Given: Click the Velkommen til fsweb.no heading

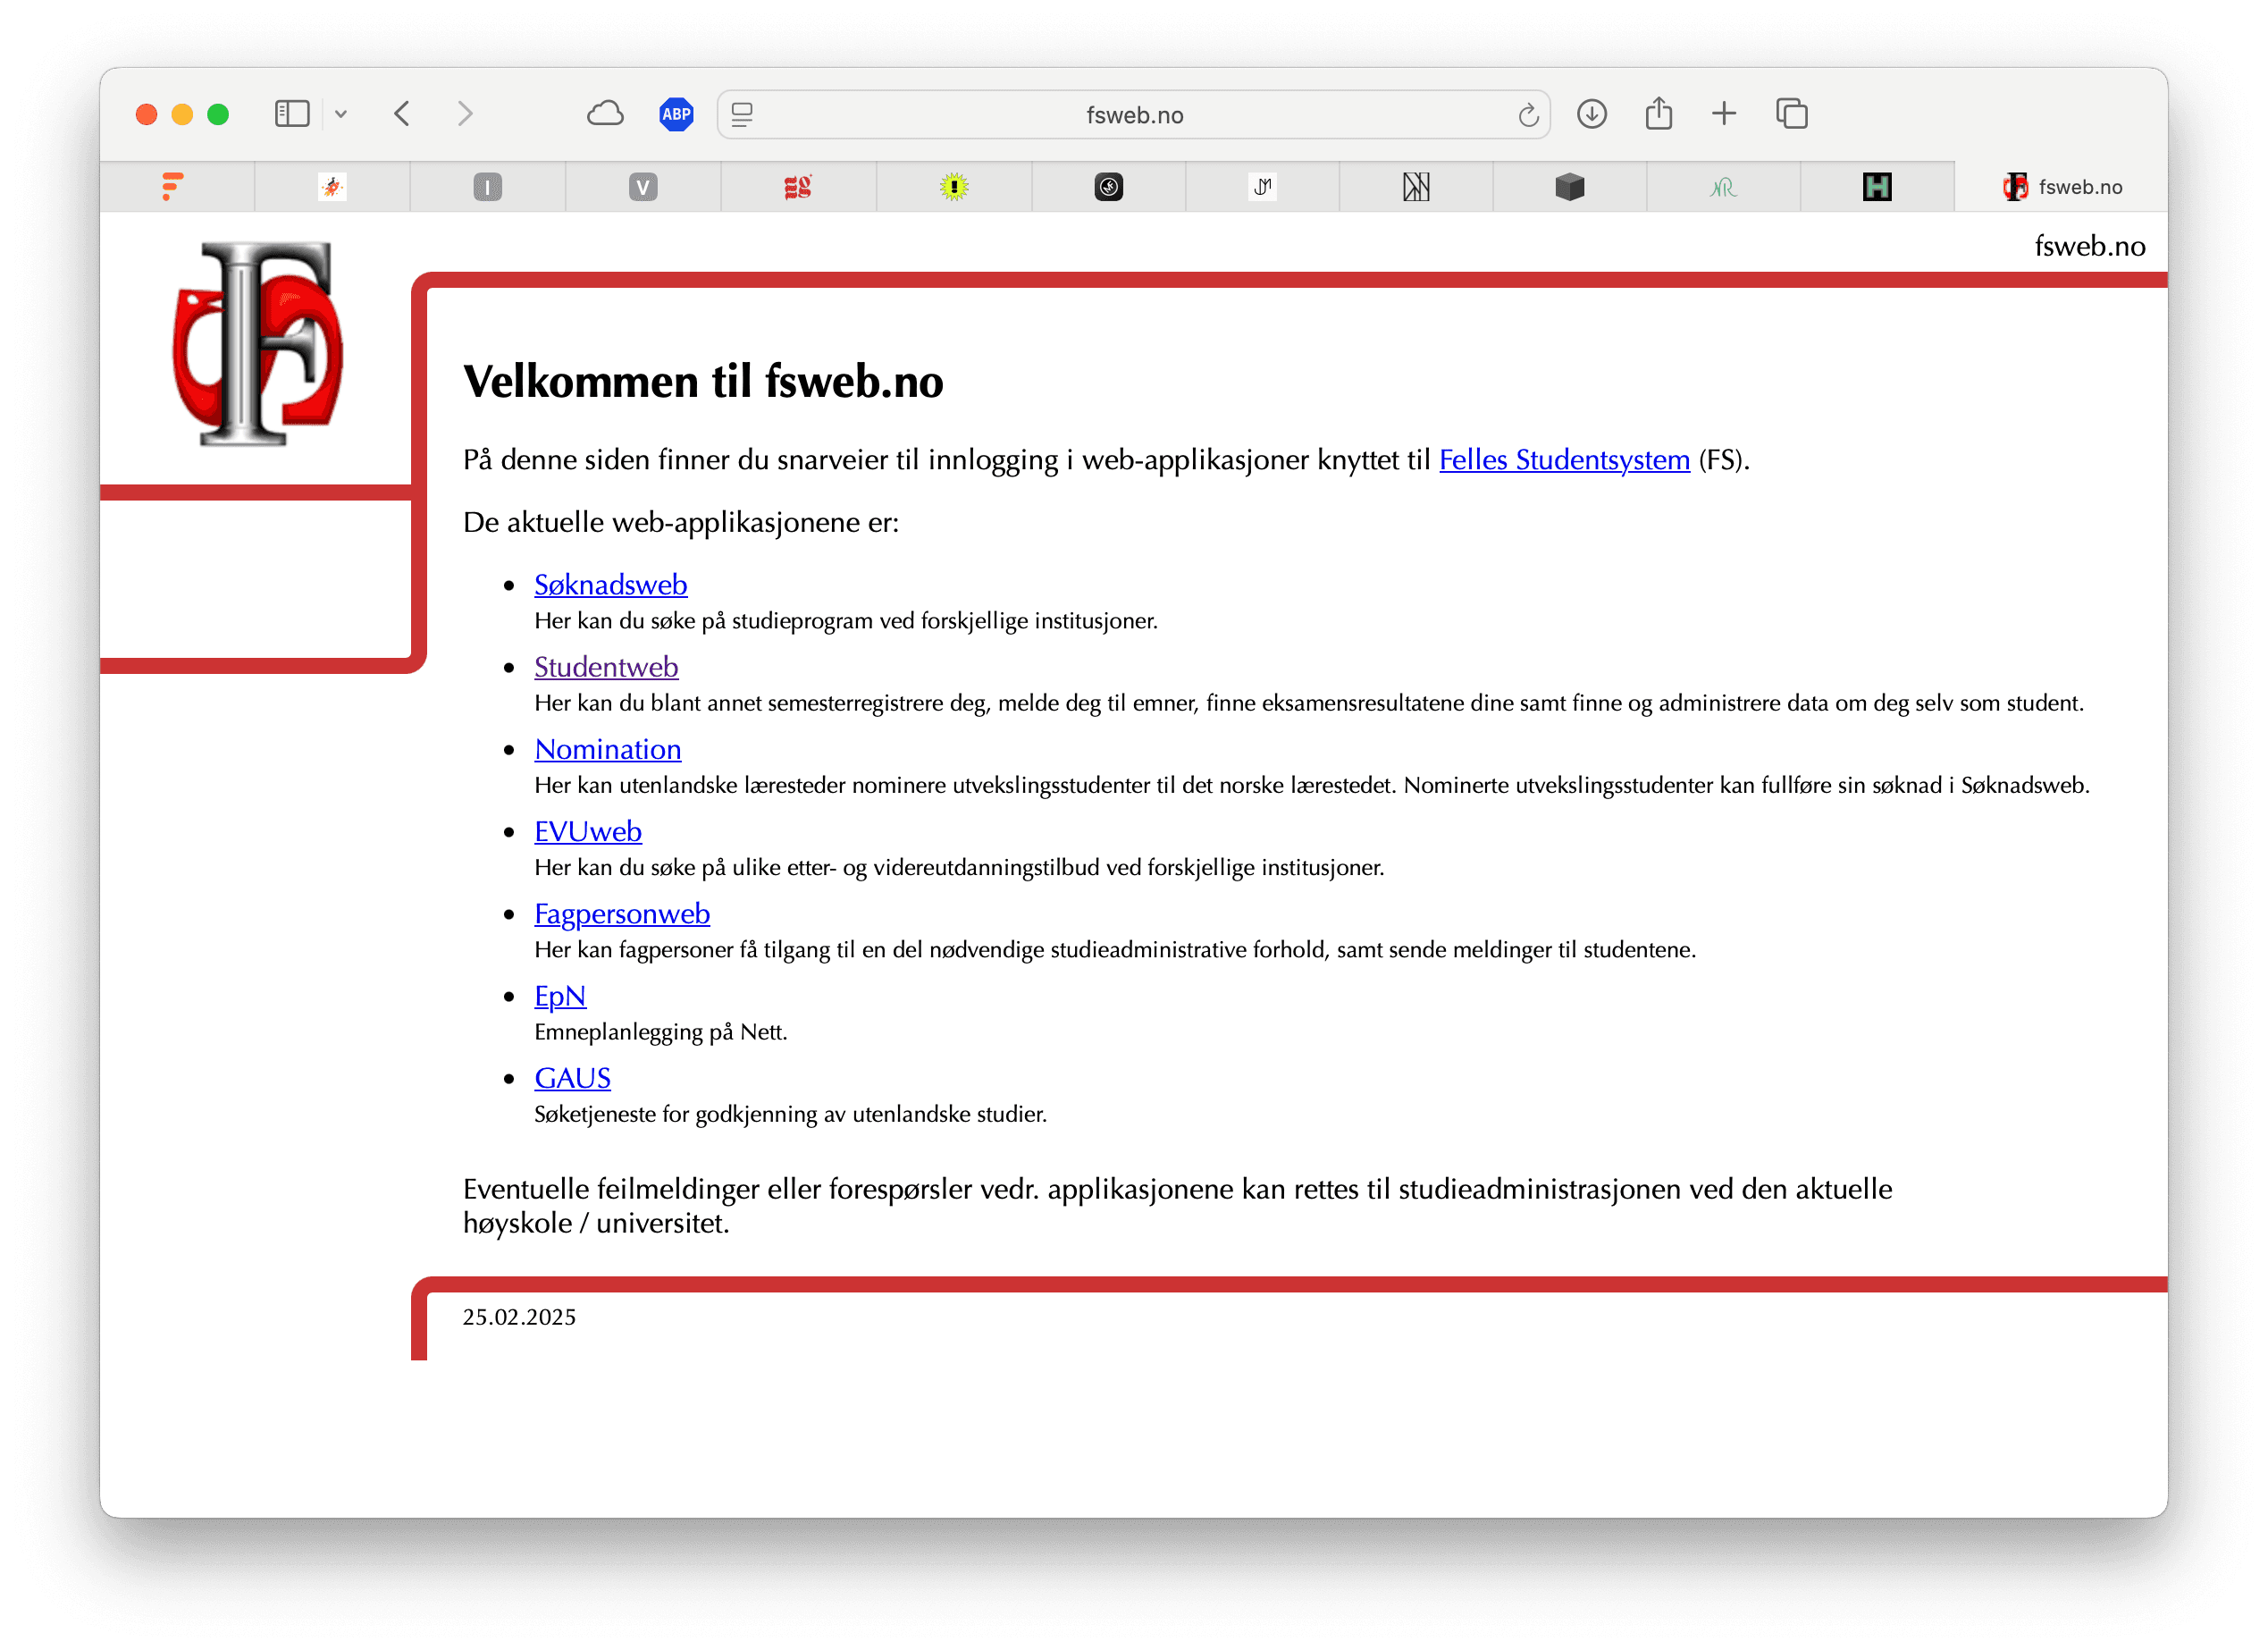Looking at the screenshot, I should [x=703, y=382].
